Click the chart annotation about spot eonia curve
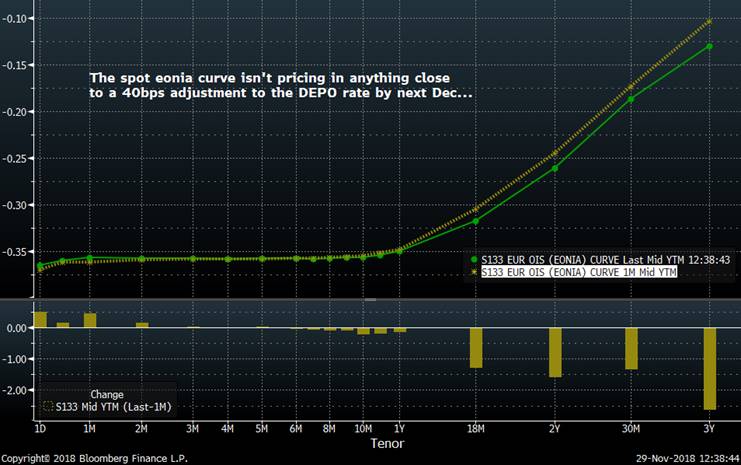The height and width of the screenshot is (465, 741). [281, 85]
